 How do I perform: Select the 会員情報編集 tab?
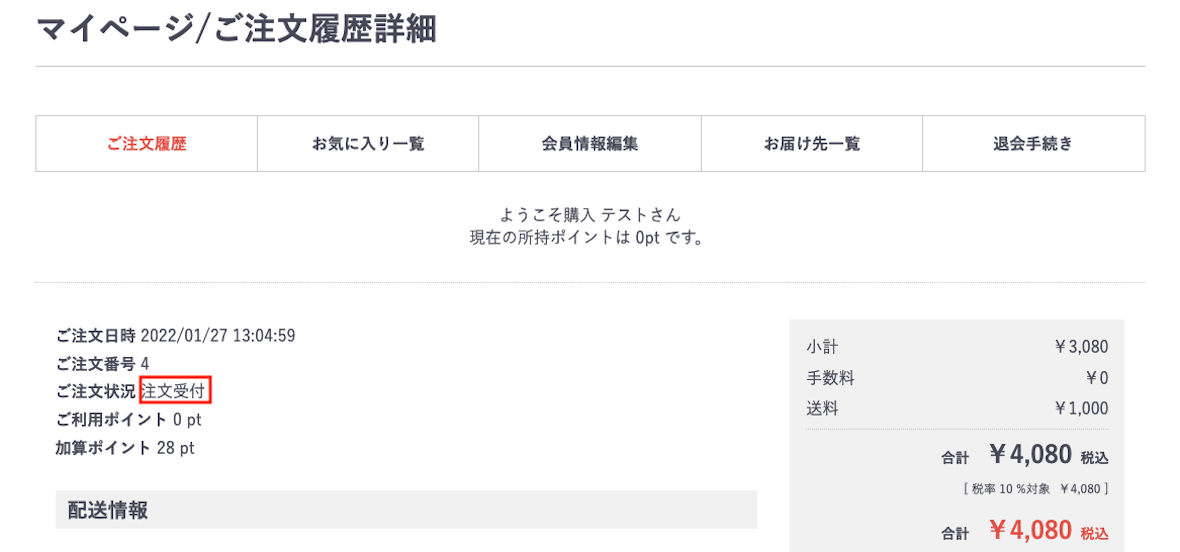pyautogui.click(x=590, y=144)
